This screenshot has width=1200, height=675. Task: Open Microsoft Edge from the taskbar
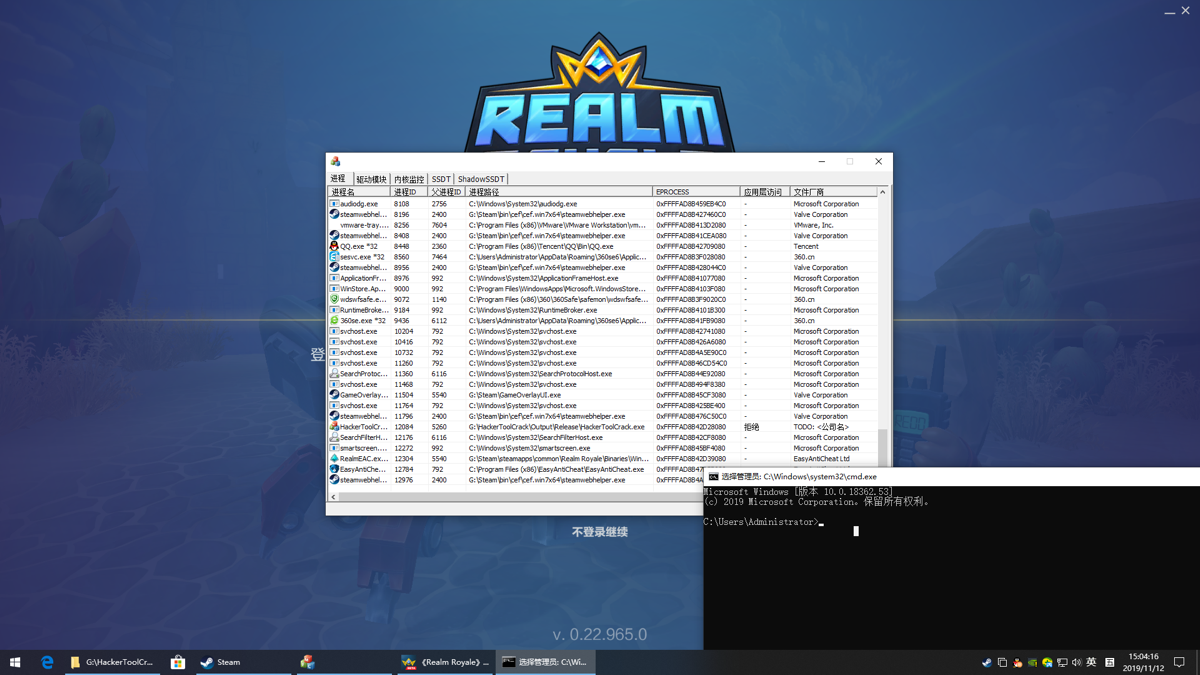point(47,662)
